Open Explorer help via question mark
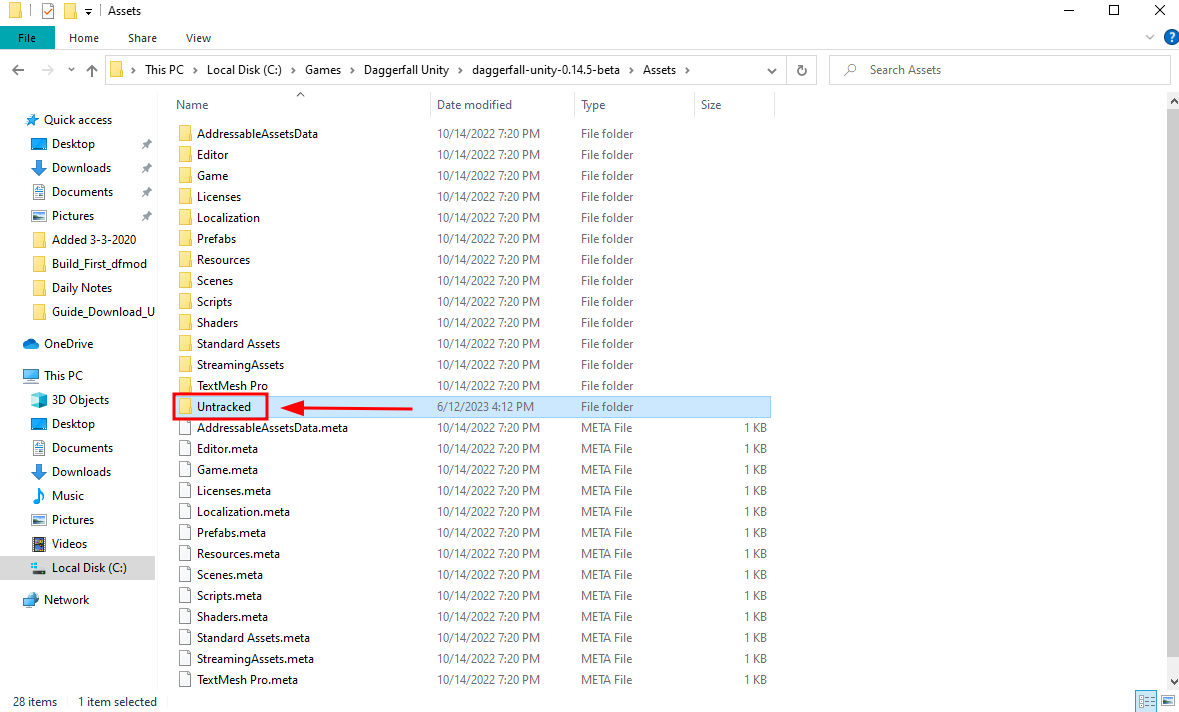 1171,37
